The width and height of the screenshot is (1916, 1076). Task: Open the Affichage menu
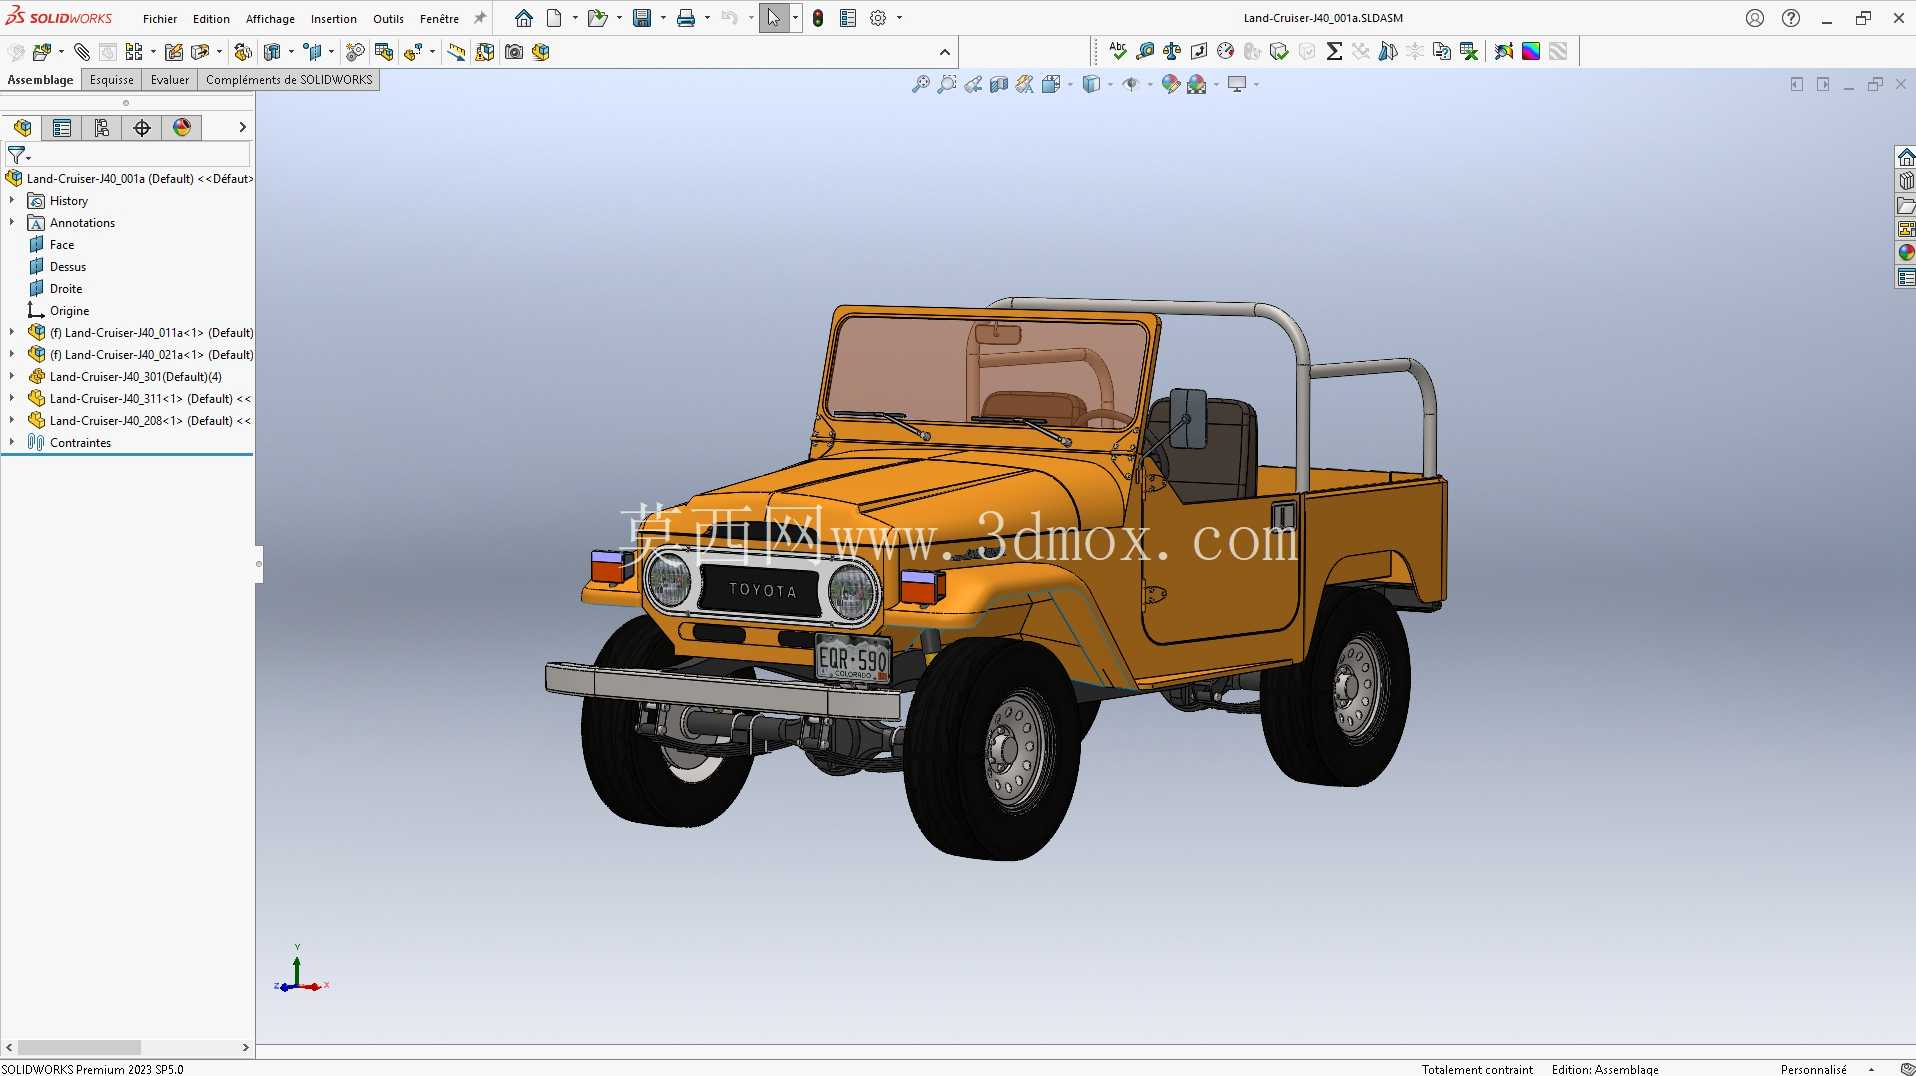(x=270, y=18)
